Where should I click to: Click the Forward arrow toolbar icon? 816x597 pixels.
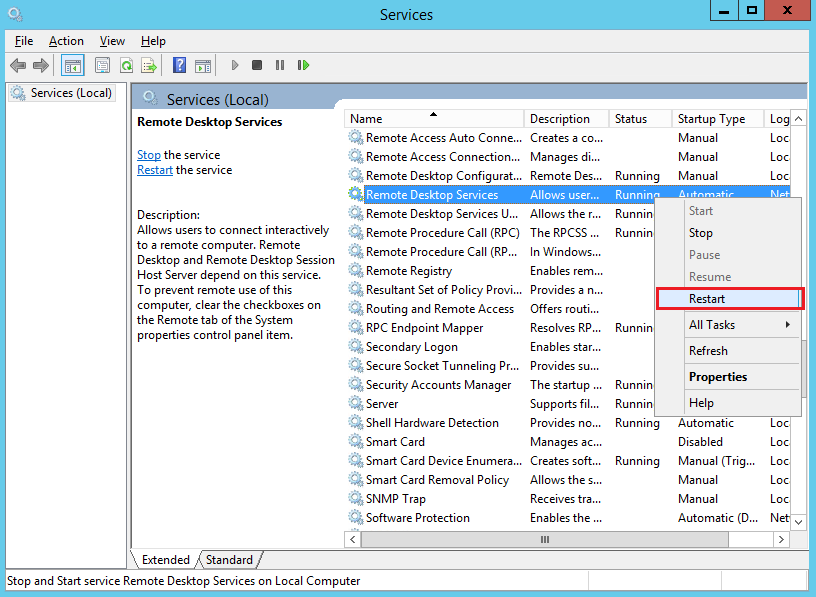coord(41,66)
